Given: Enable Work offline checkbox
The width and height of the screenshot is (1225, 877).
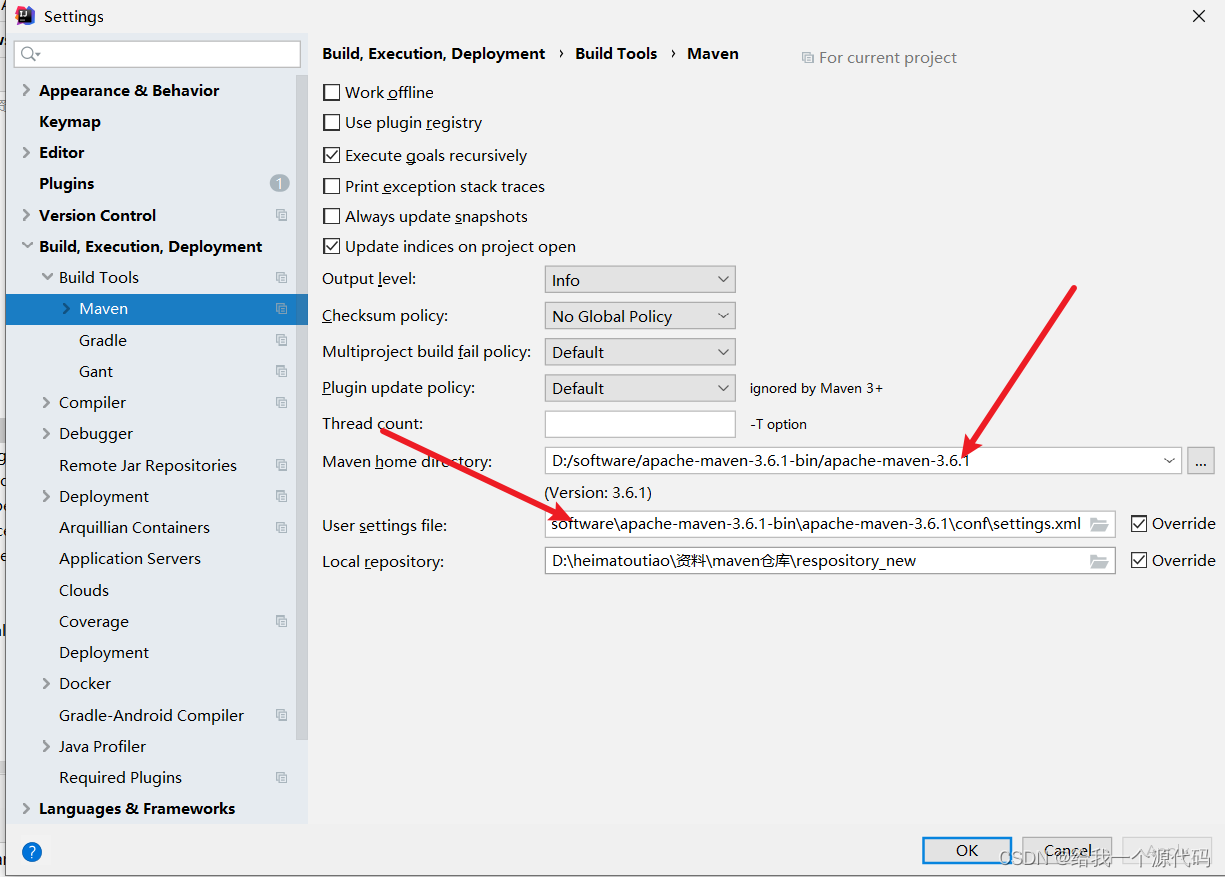Looking at the screenshot, I should pyautogui.click(x=332, y=92).
